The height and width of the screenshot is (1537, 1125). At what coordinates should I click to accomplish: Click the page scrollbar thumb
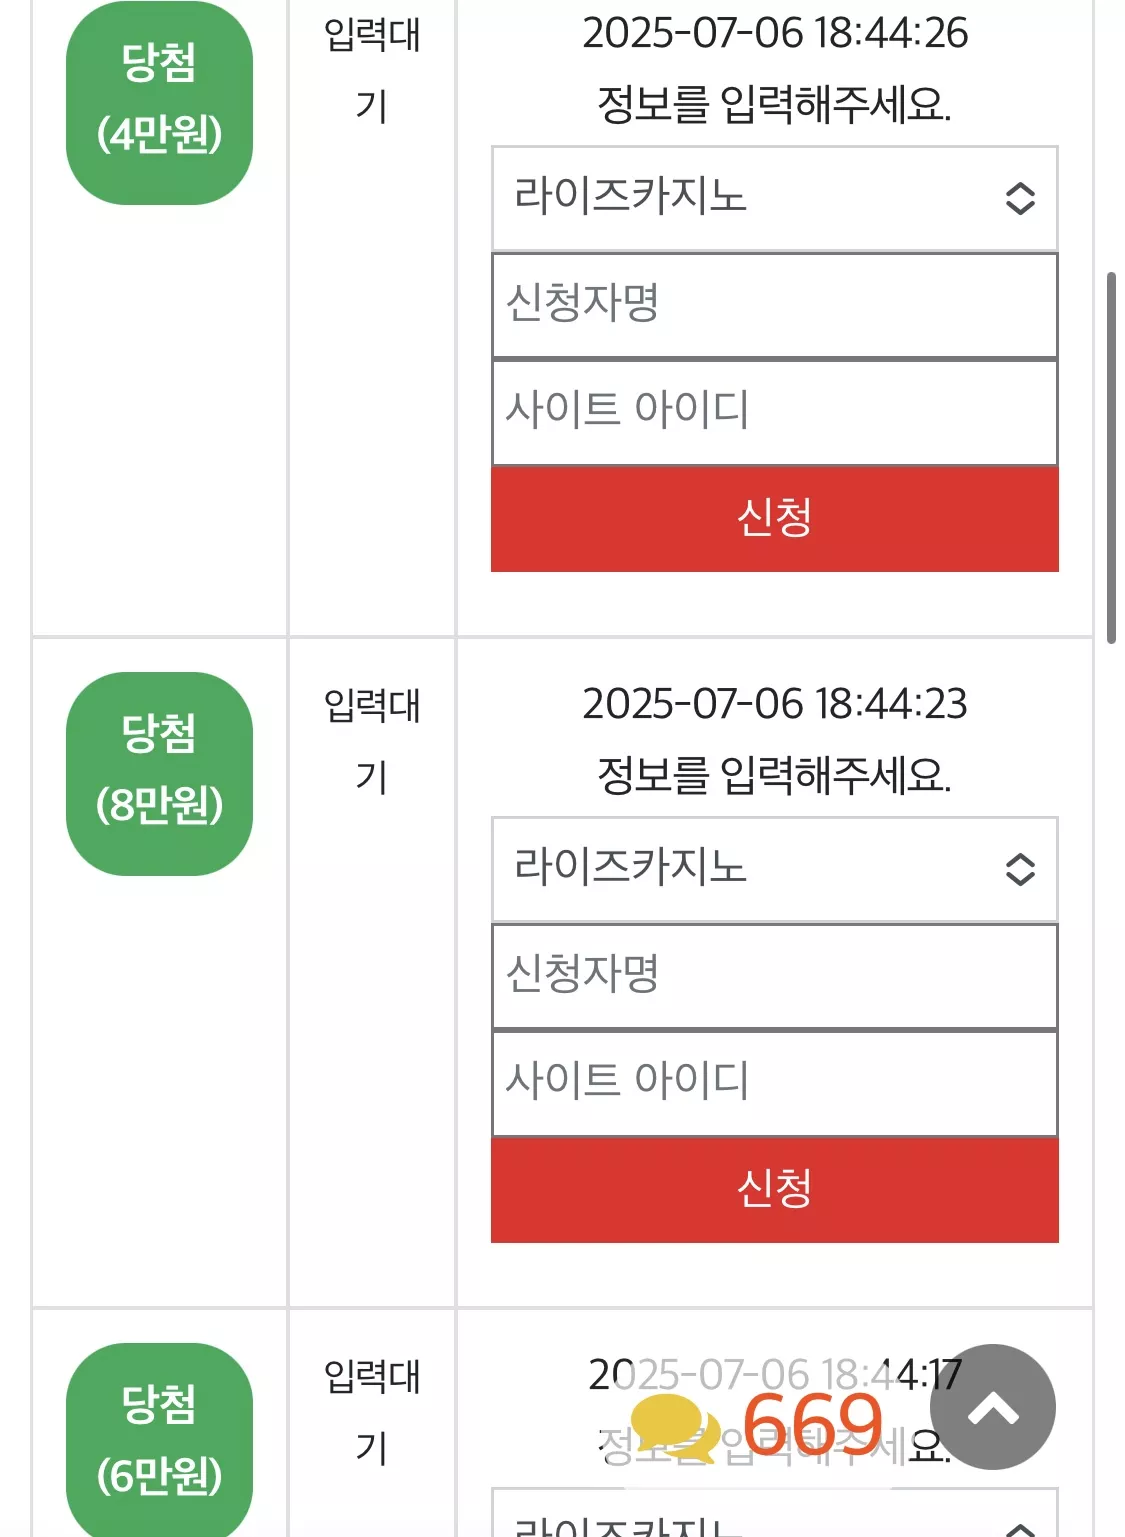tap(1111, 458)
